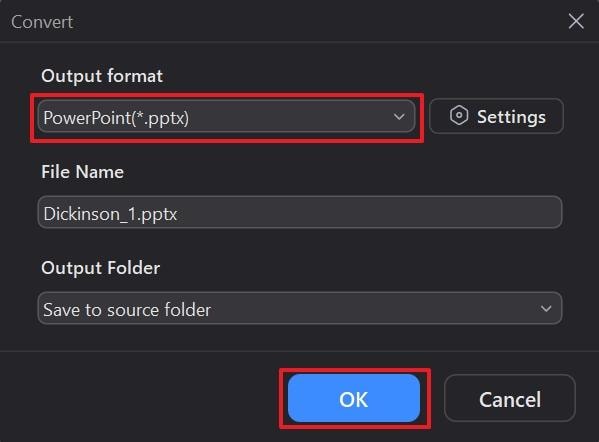The height and width of the screenshot is (442, 599).
Task: Focus the File Name input field
Action: pyautogui.click(x=300, y=212)
